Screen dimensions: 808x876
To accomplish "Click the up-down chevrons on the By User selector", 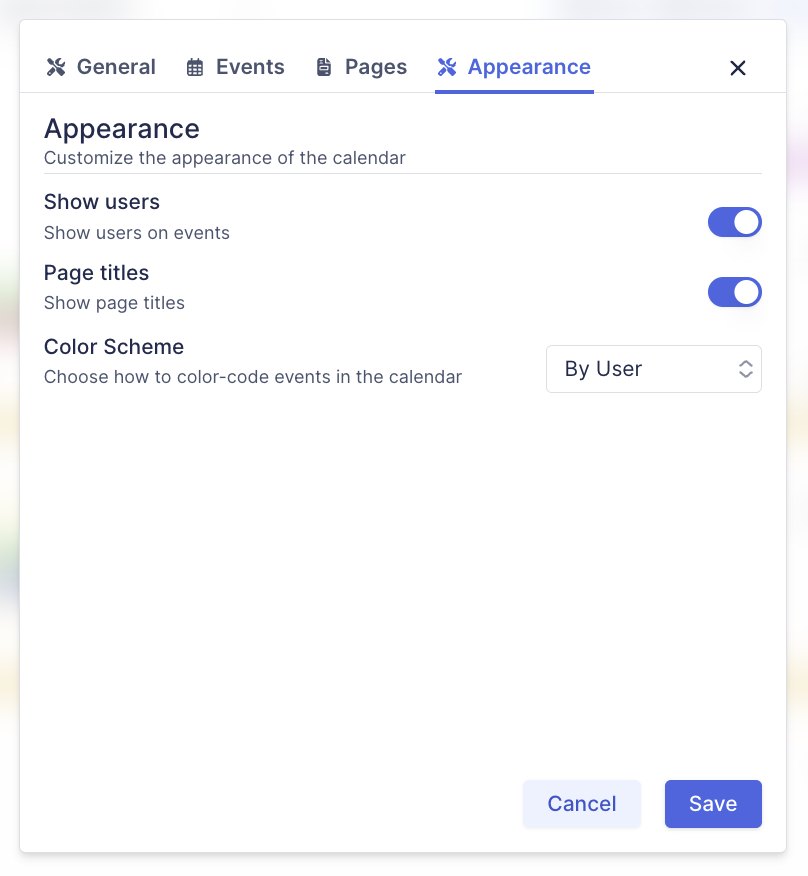I will tap(746, 369).
